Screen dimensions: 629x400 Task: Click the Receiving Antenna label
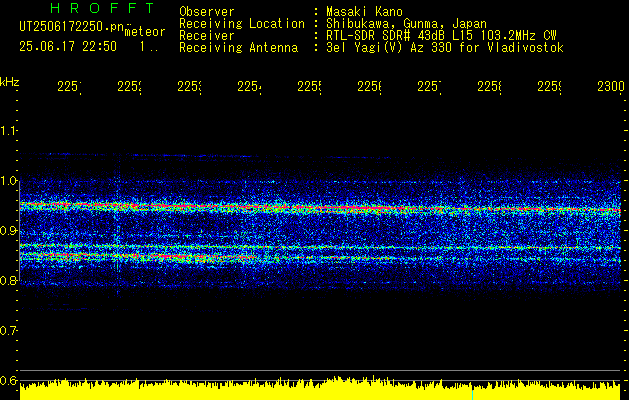point(239,48)
